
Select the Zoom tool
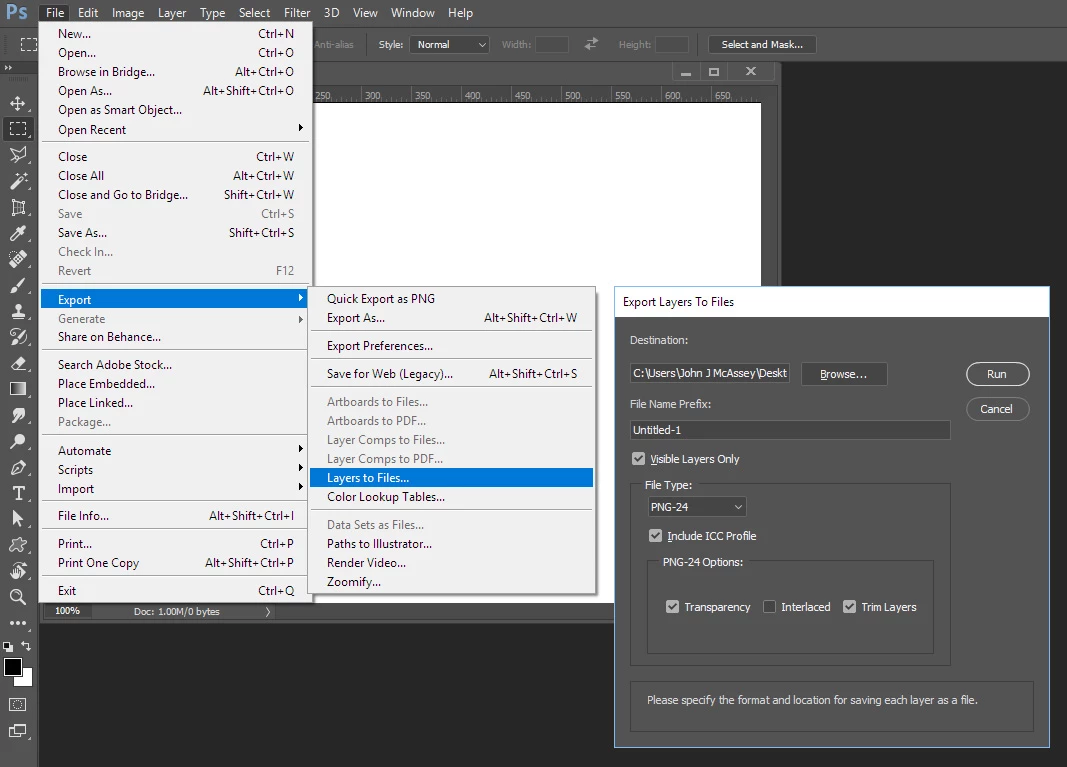18,597
